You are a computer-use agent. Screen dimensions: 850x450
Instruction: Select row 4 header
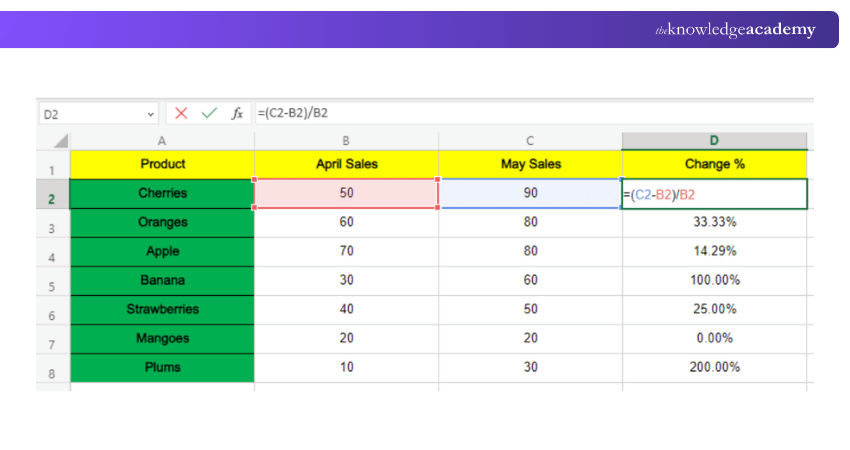coord(52,252)
